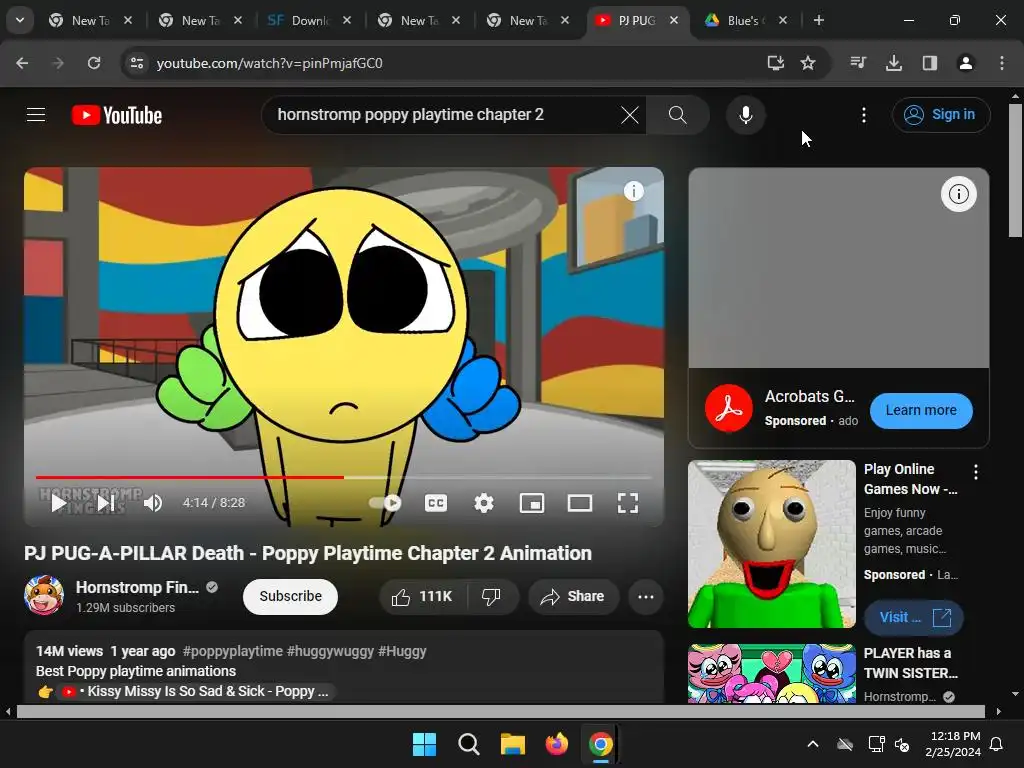The image size is (1024, 768).
Task: Open options menu for Play Online Games ad
Action: pyautogui.click(x=976, y=472)
